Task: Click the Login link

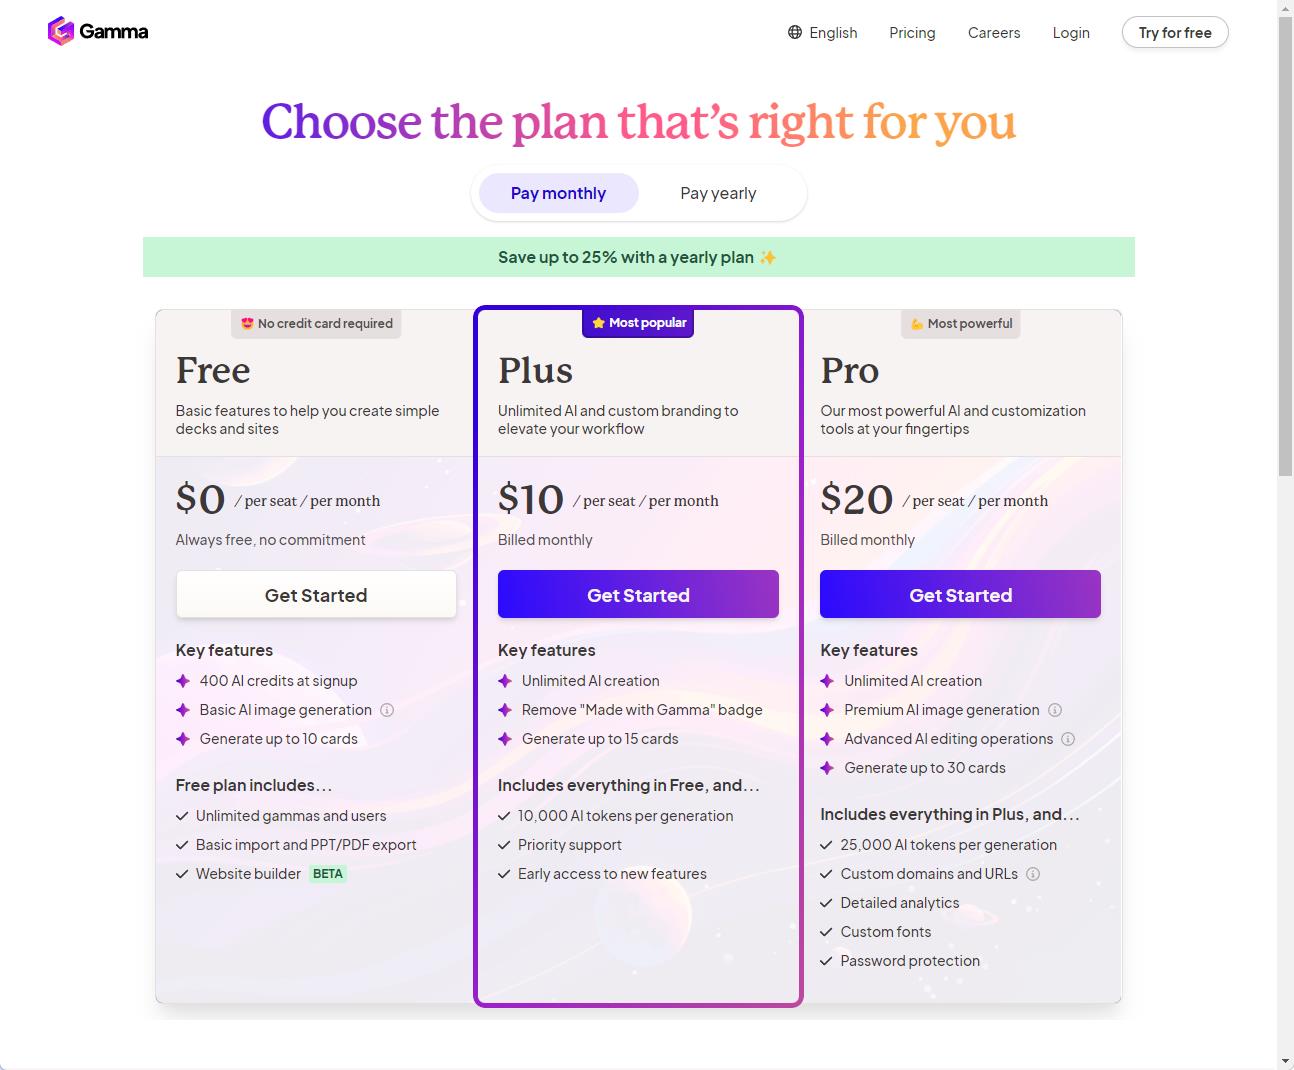Action: tap(1071, 32)
